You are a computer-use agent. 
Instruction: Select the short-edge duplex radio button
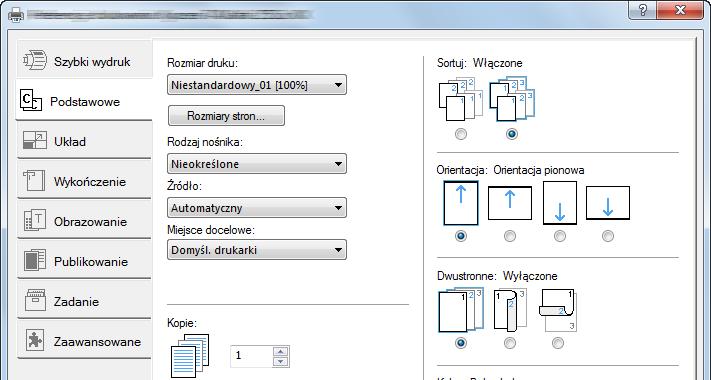(558, 343)
